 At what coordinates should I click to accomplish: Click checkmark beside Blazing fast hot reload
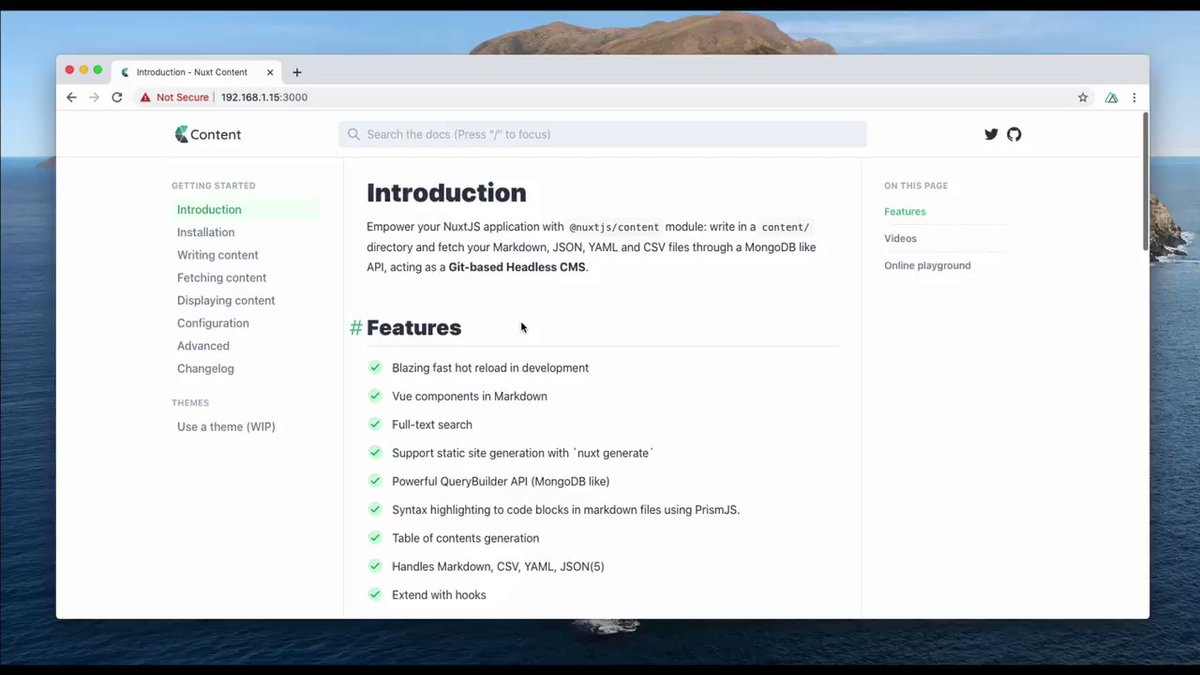coord(376,367)
